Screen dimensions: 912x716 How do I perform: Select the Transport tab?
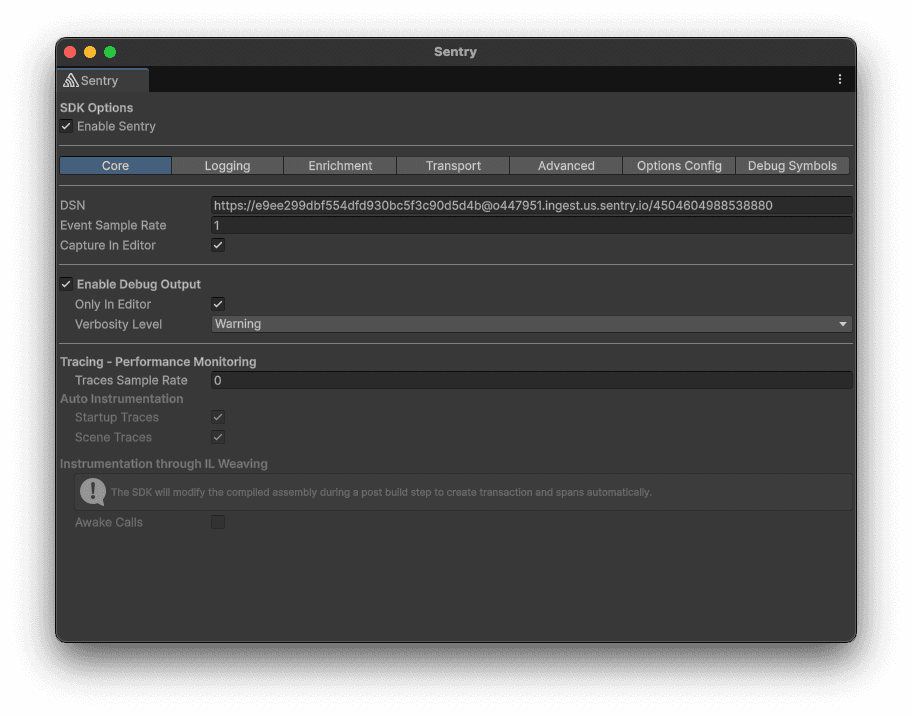[453, 166]
